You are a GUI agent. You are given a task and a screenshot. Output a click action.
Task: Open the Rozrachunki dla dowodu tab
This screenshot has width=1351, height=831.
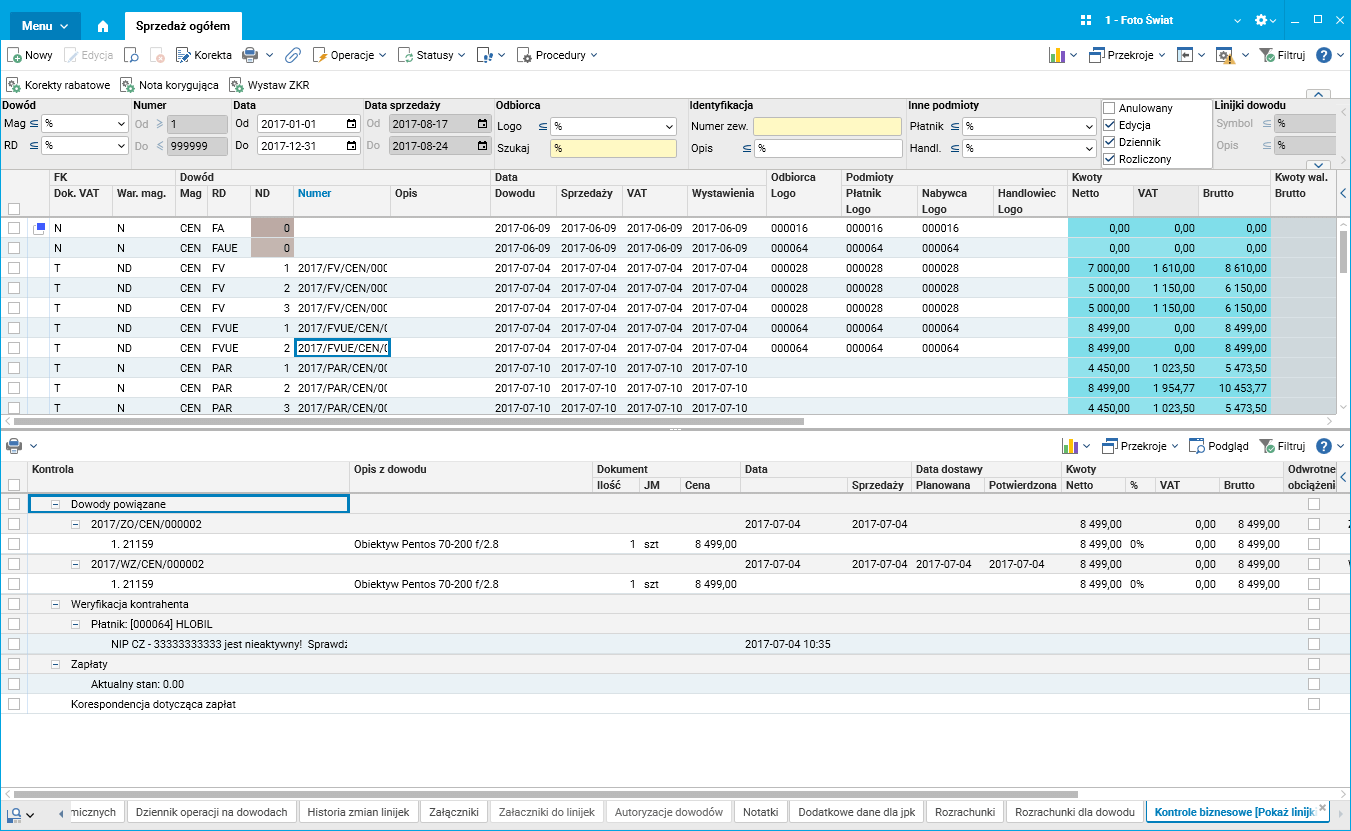coord(1074,812)
